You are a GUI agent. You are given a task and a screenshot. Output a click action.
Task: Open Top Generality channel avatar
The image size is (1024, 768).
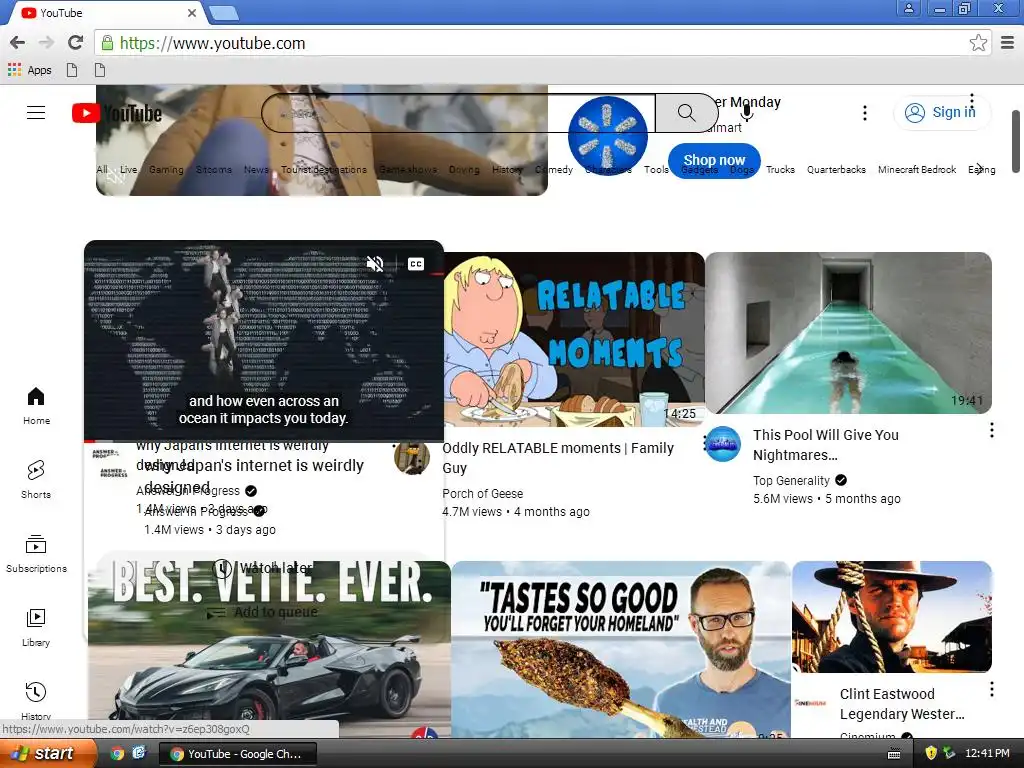click(x=723, y=444)
